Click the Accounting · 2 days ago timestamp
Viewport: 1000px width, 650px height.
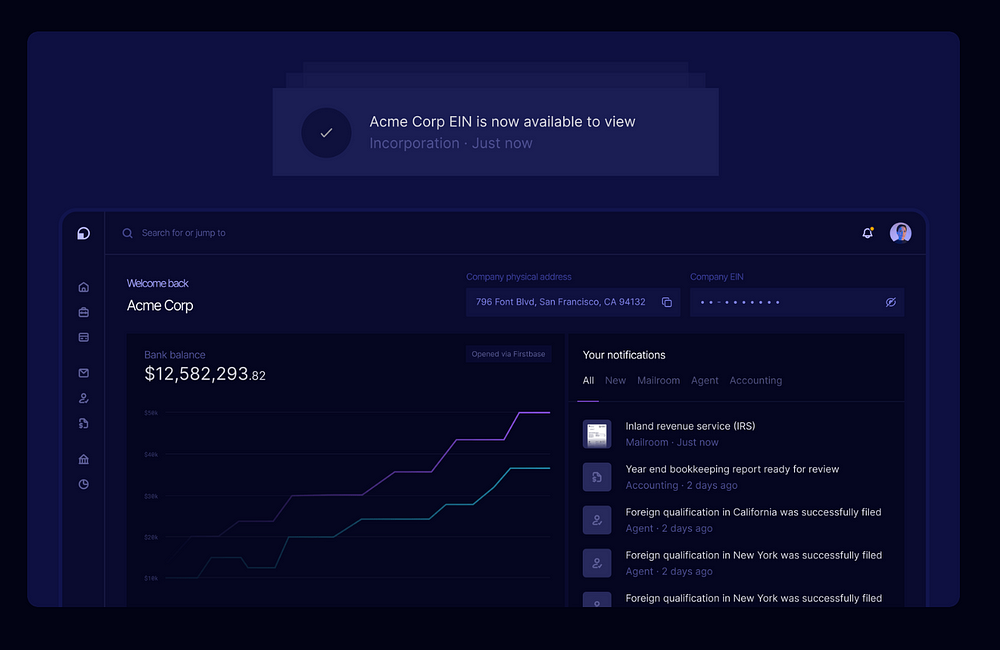pyautogui.click(x=681, y=485)
